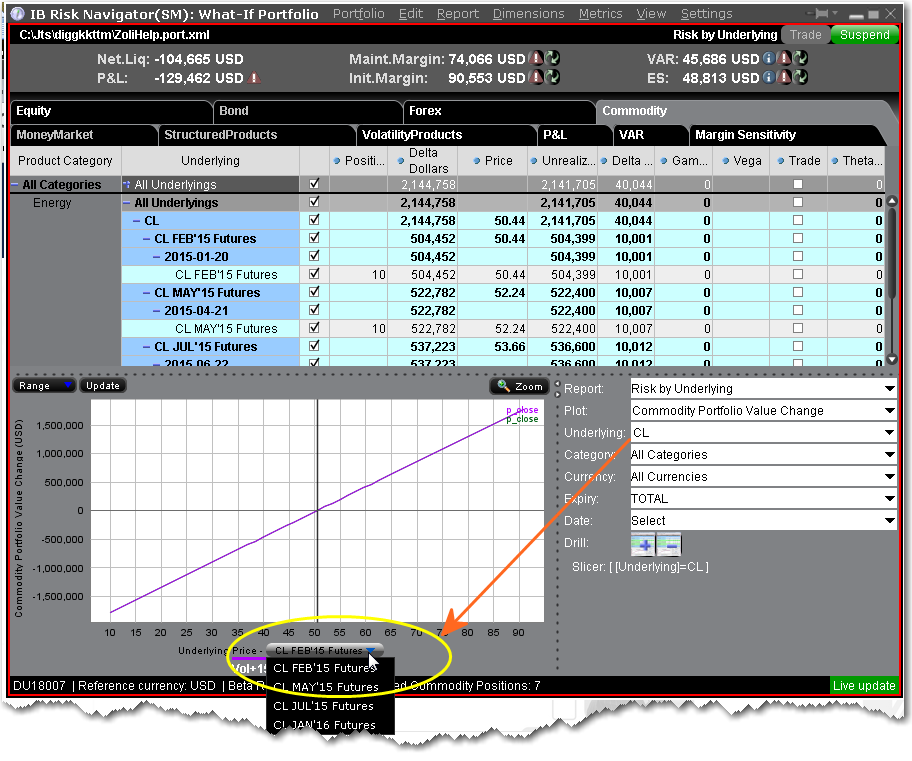Screen dimensions: 912x761
Task: Click the Drill expand plus icon
Action: pyautogui.click(x=643, y=544)
